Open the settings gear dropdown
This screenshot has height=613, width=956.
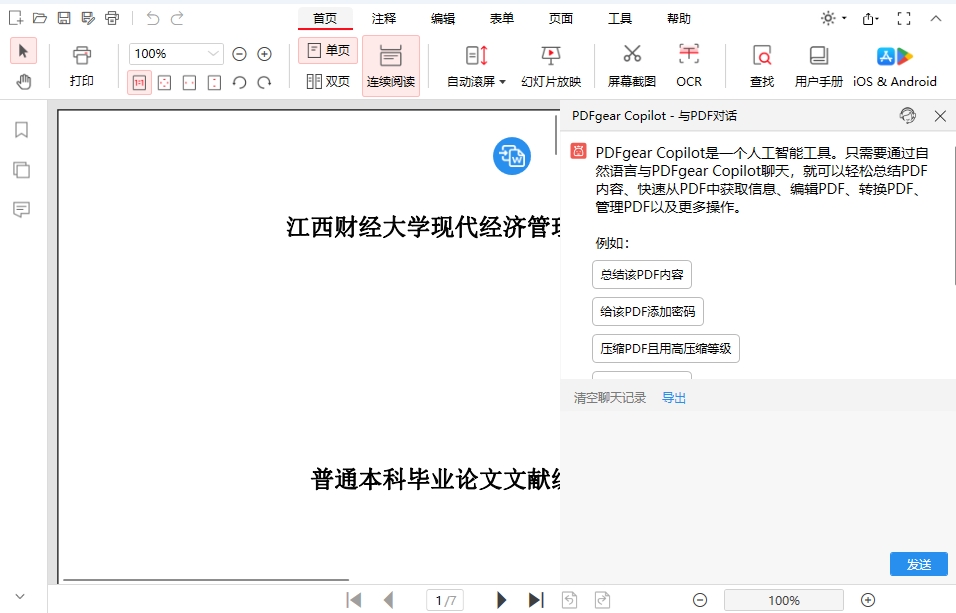point(829,18)
